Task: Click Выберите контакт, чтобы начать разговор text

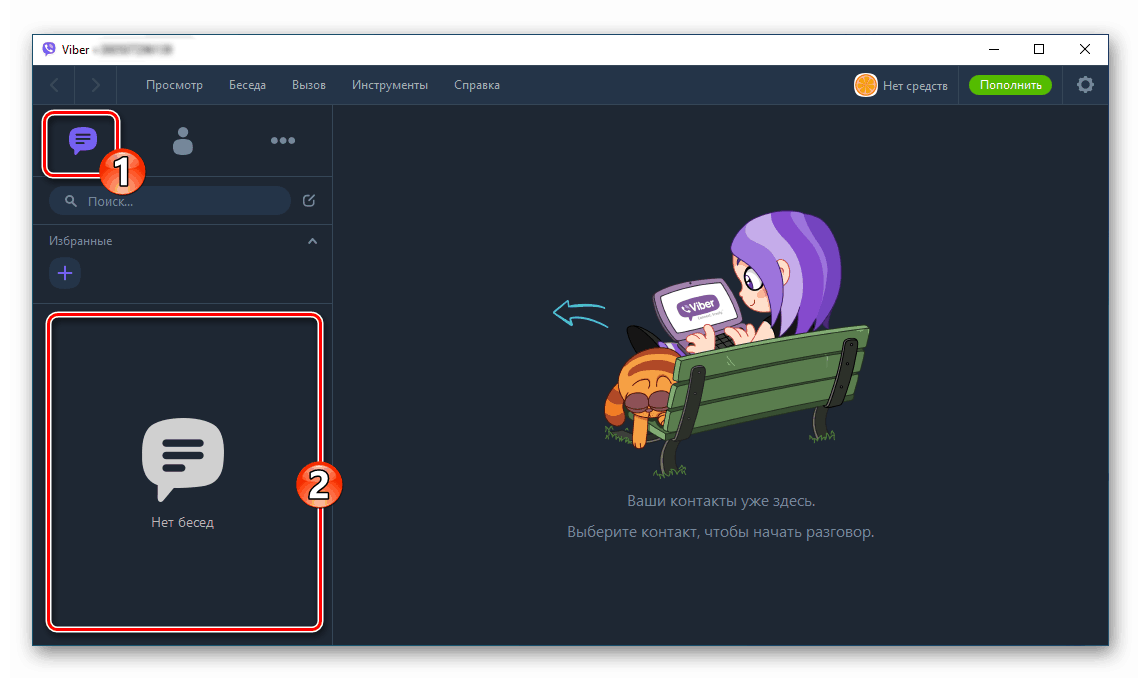Action: click(x=720, y=532)
